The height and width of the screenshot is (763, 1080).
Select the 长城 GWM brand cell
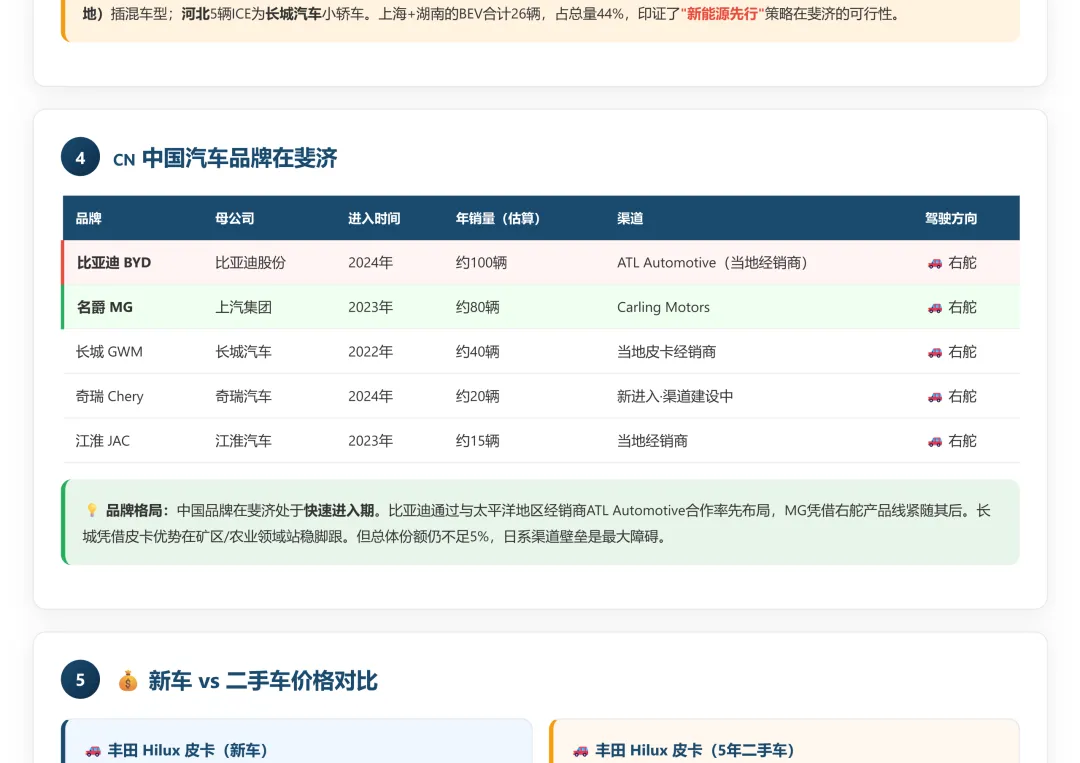click(109, 352)
